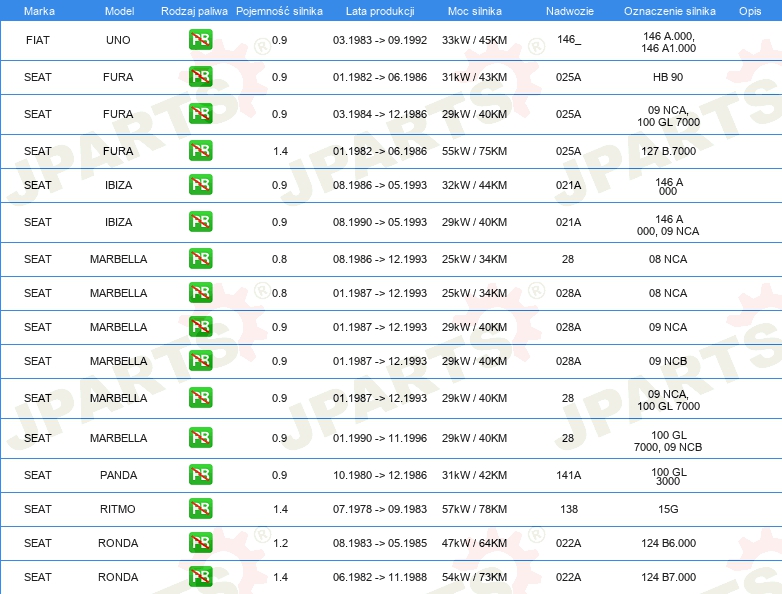Click the fuel icon in the MARBELLA 08.1986 row
782x594 pixels.
pyautogui.click(x=200, y=259)
